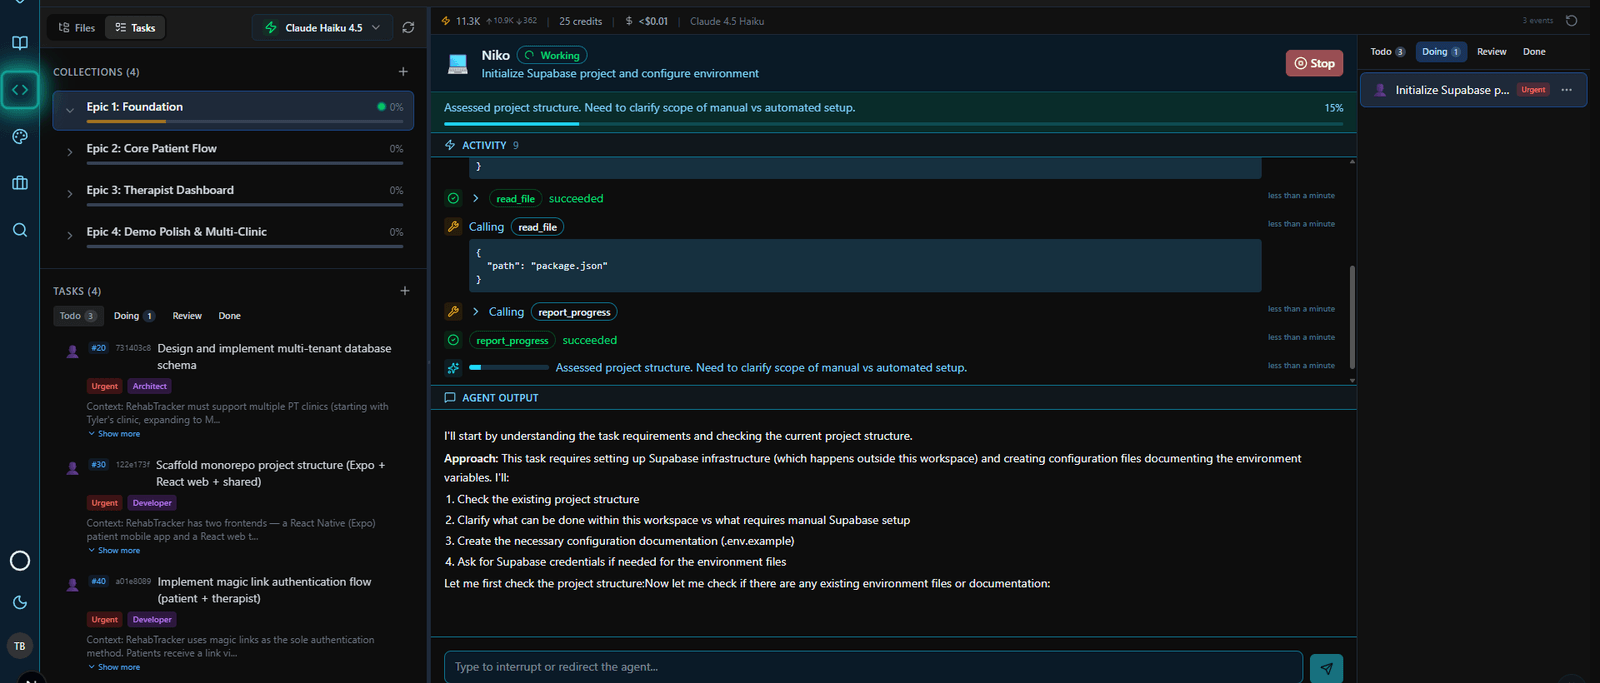
Task: Open the search magnifier in sidebar
Action: (20, 230)
